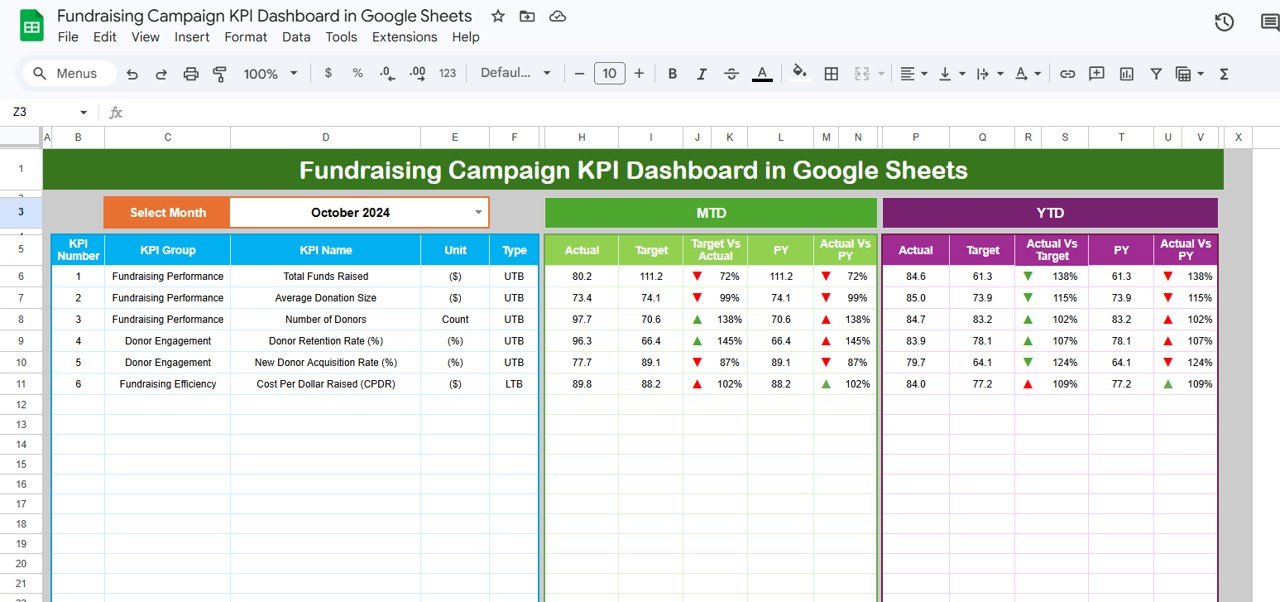Star this spreadsheet document
Image resolution: width=1280 pixels, height=602 pixels.
497,16
